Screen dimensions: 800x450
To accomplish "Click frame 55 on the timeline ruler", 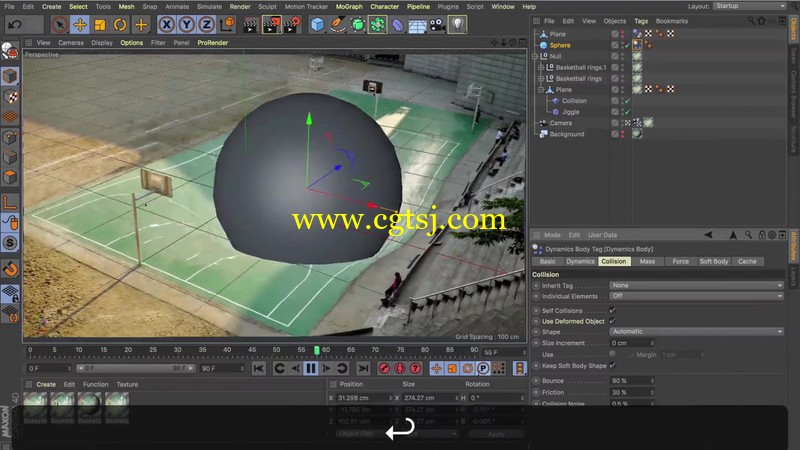I will [302, 350].
